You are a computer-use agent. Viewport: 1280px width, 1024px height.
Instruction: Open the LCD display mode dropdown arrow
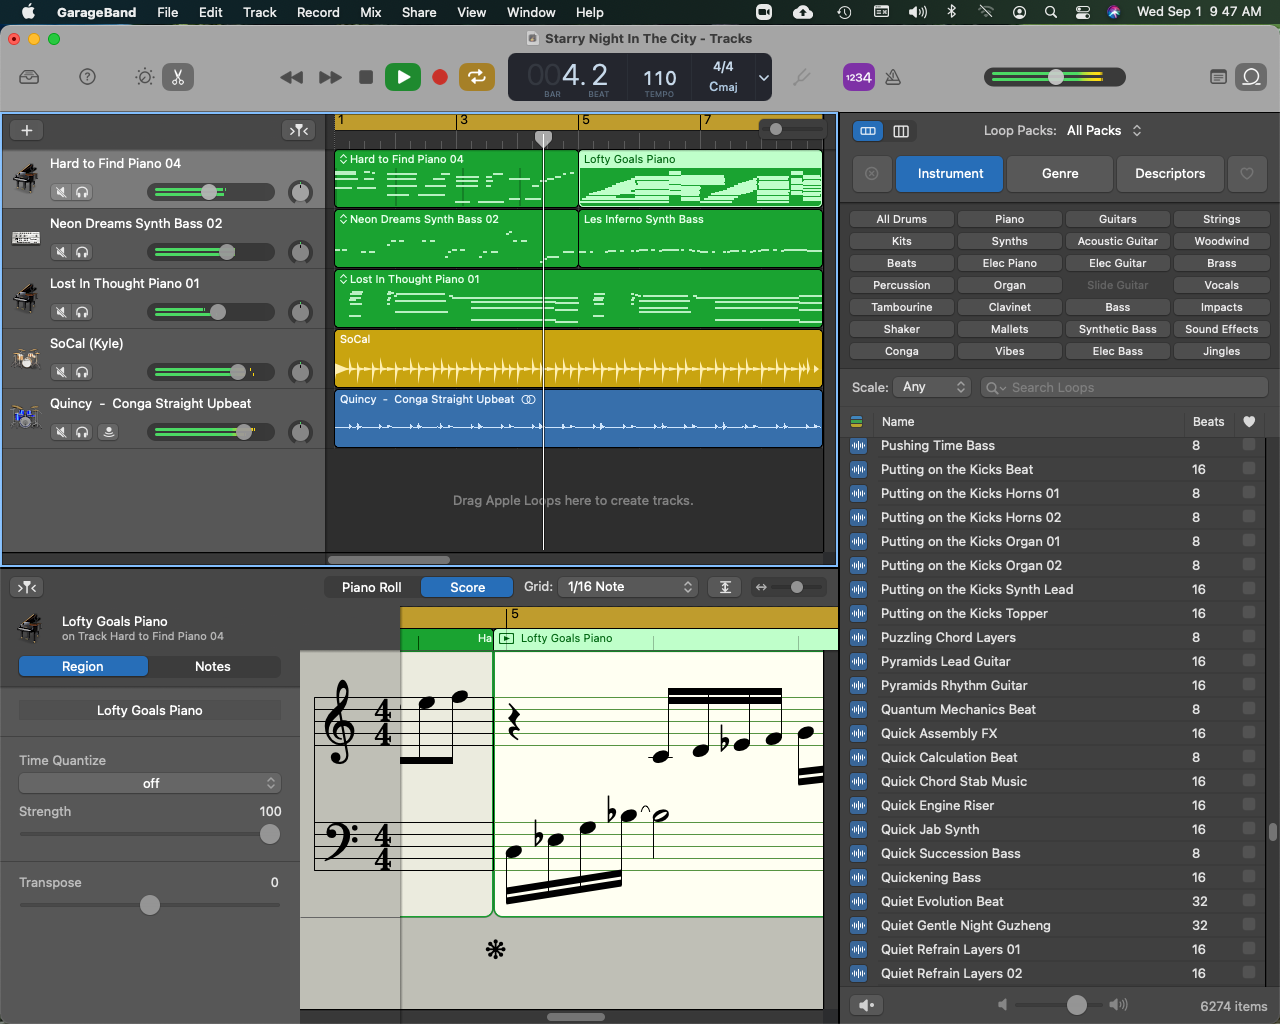click(x=764, y=77)
